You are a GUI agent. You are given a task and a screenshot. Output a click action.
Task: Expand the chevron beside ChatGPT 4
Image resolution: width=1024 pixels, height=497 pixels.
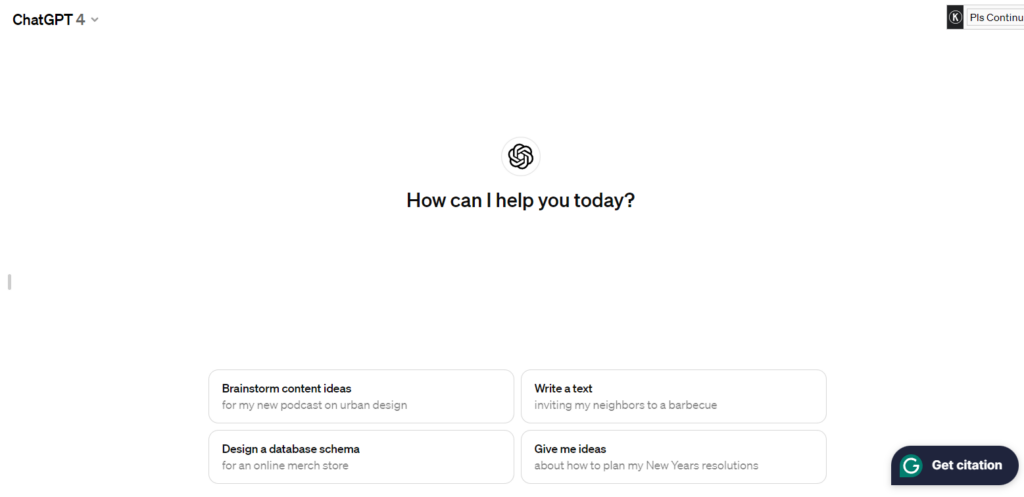click(x=95, y=20)
